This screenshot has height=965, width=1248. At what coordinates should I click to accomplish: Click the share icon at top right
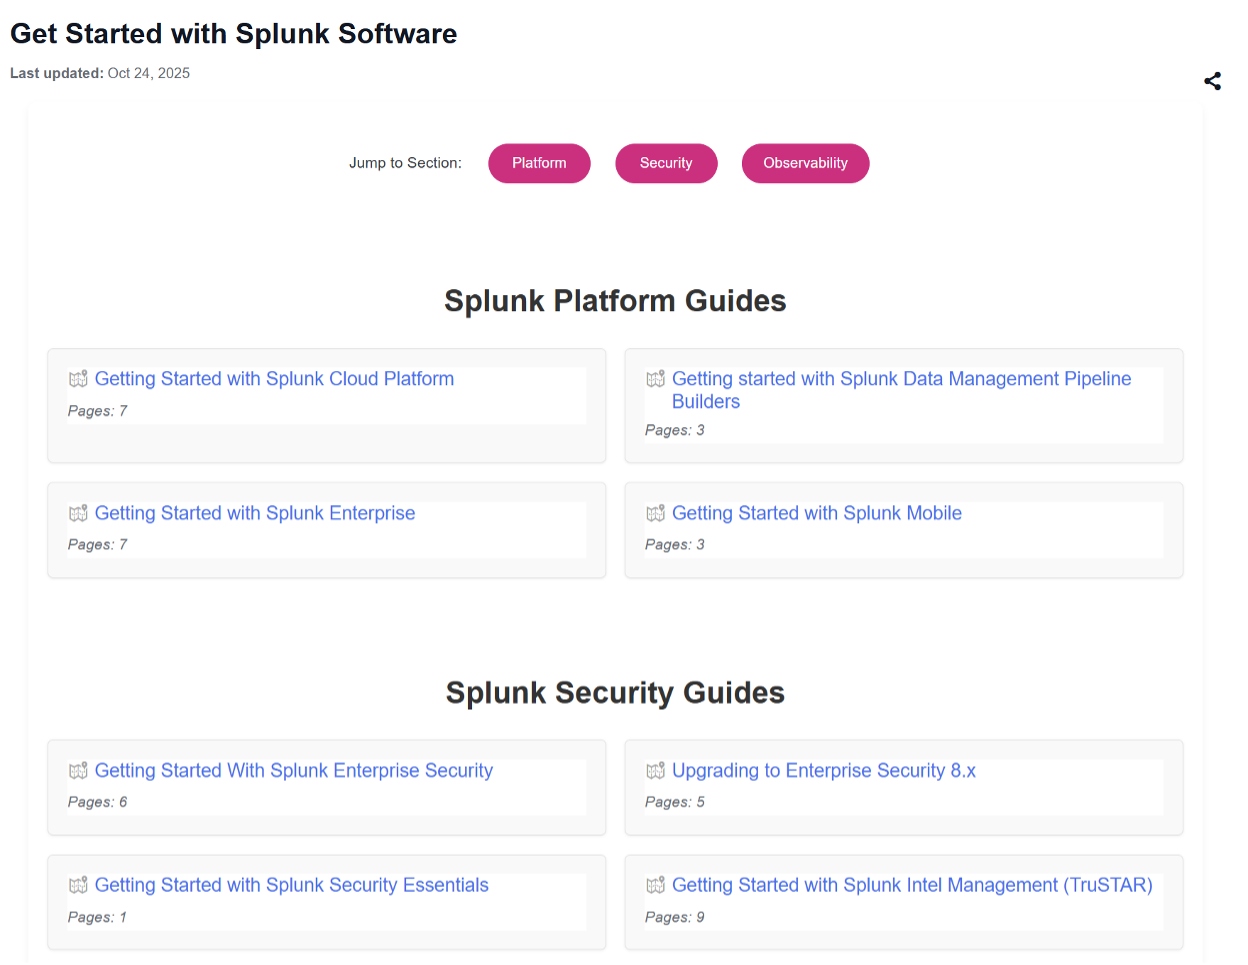tap(1212, 81)
